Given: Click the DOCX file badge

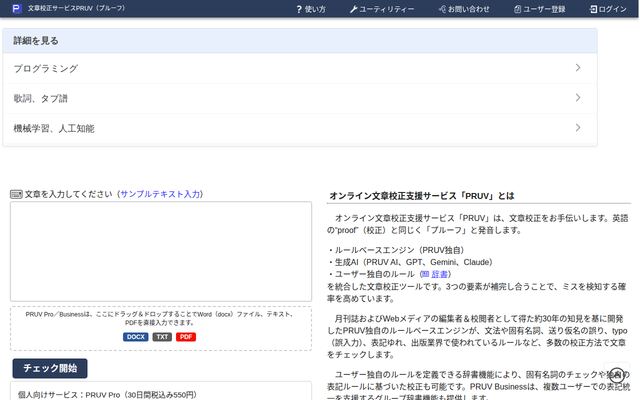Looking at the screenshot, I should 136,337.
